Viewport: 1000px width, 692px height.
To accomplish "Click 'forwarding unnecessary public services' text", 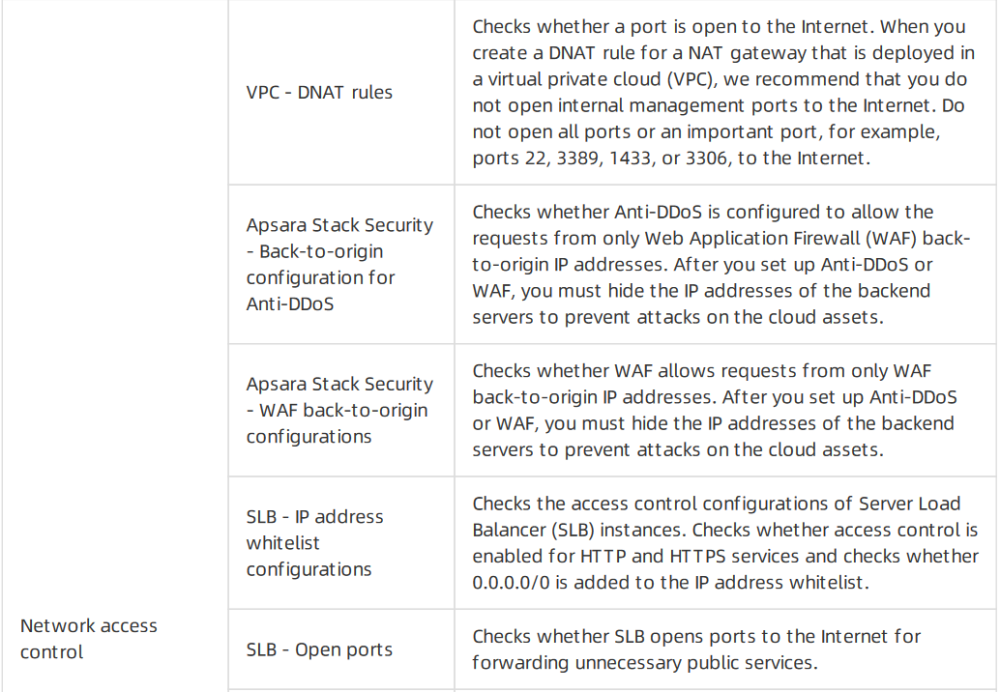I will 645,663.
